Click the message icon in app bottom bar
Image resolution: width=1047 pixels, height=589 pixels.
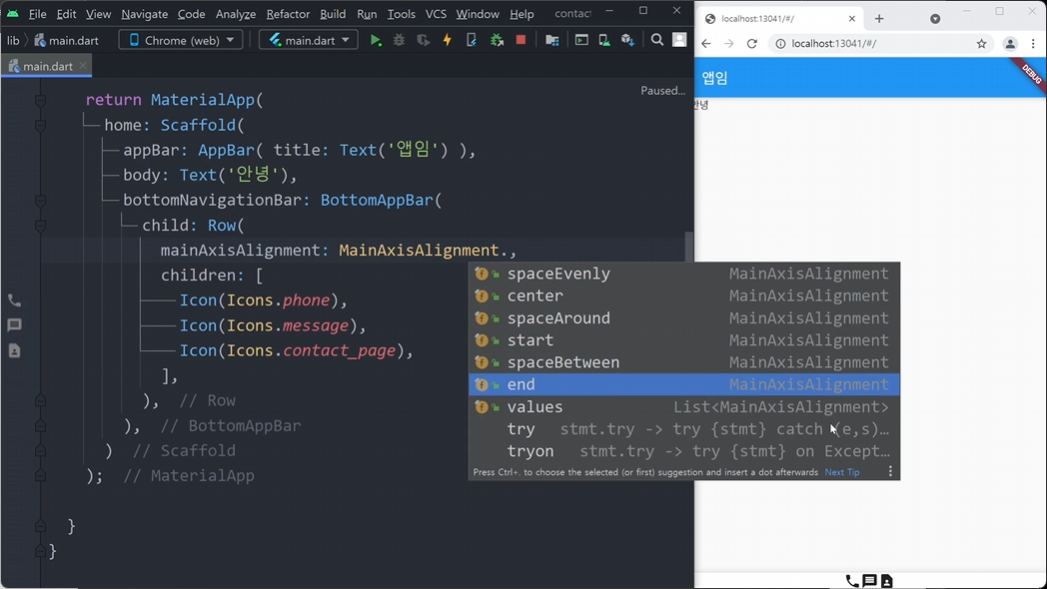pyautogui.click(x=869, y=581)
